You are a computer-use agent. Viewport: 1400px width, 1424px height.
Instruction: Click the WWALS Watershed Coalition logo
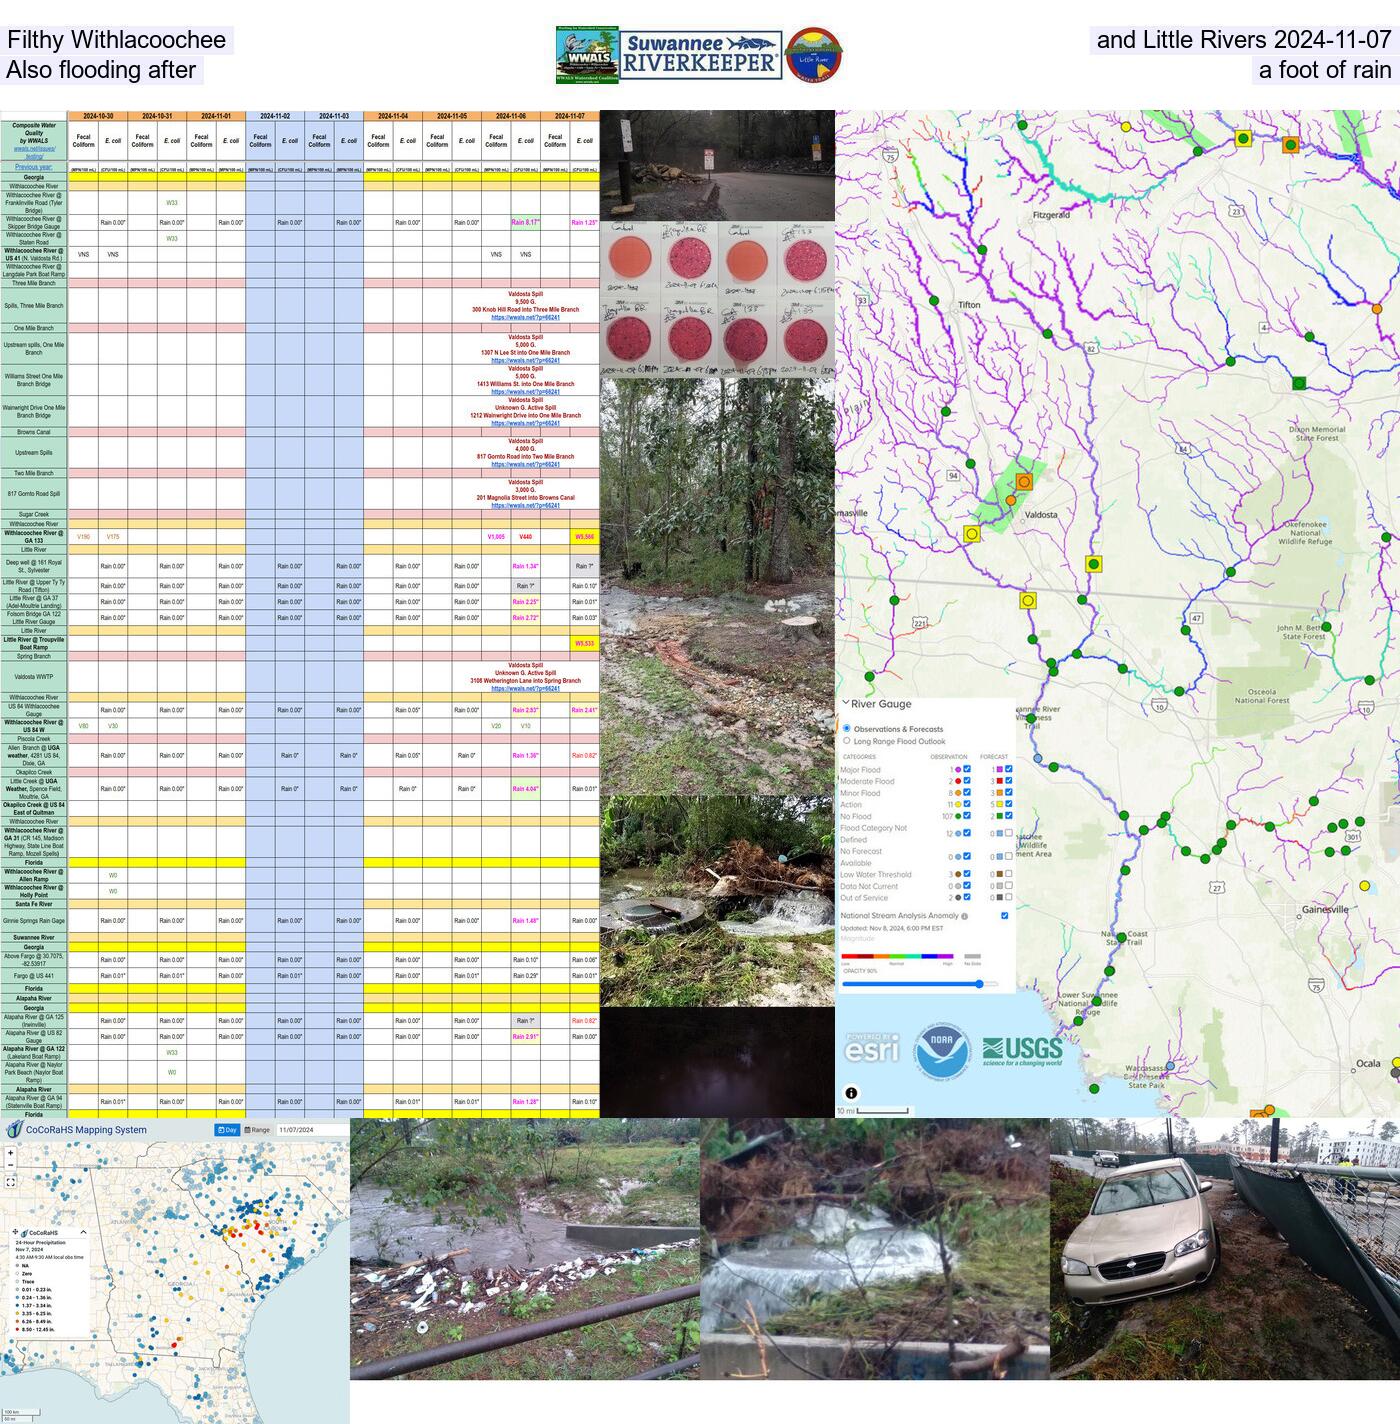(587, 55)
